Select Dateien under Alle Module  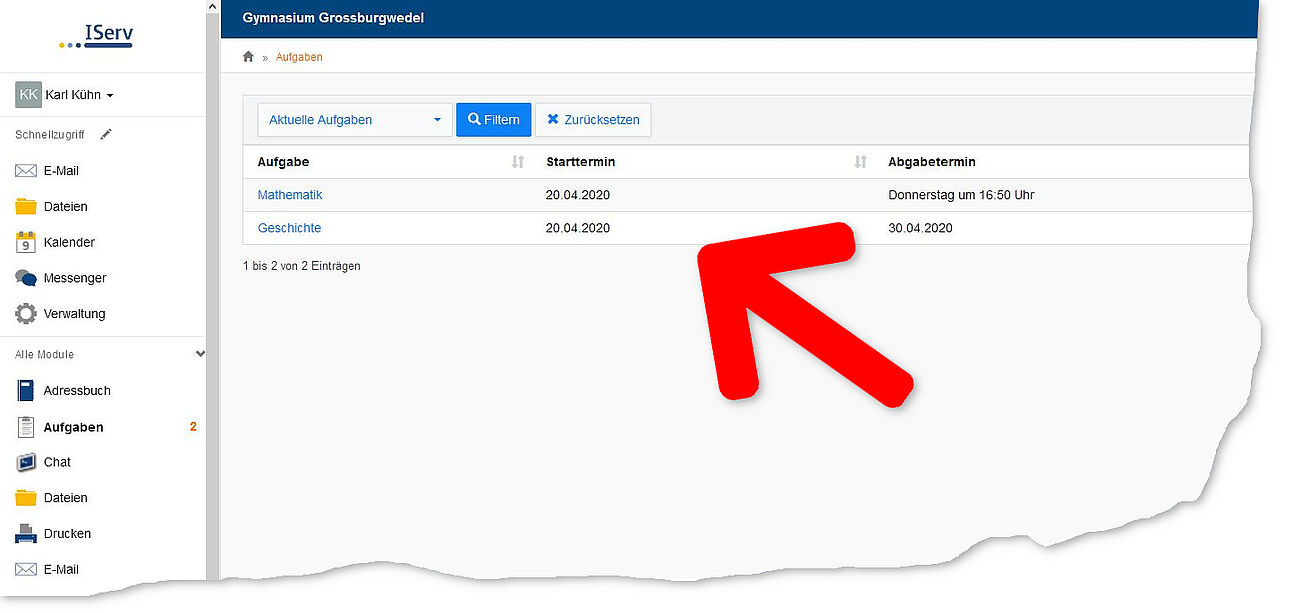tap(65, 498)
